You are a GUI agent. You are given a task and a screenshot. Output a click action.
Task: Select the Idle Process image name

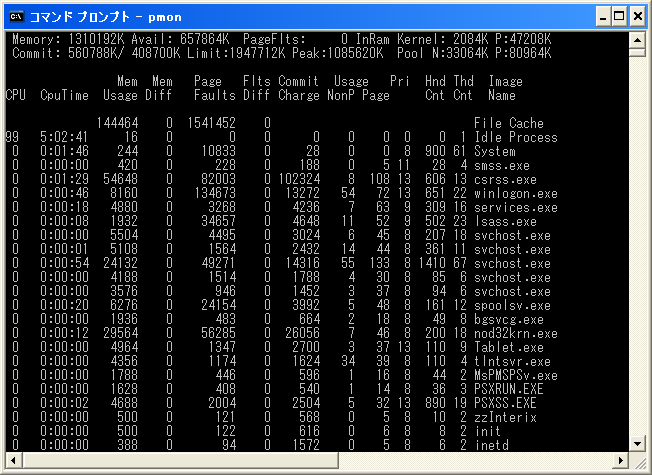click(516, 137)
